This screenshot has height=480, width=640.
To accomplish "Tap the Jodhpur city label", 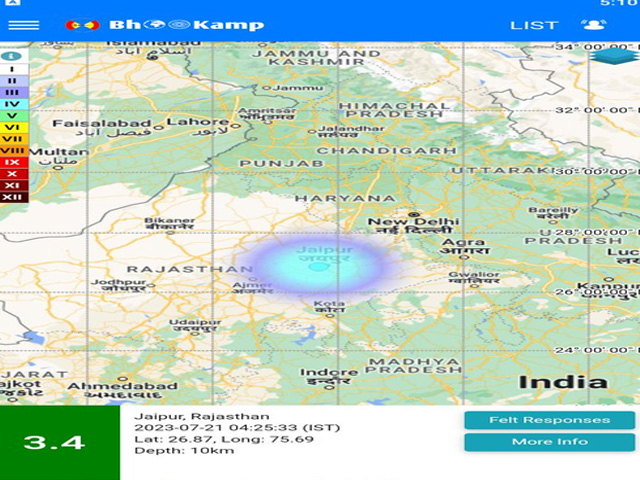I will click(119, 285).
